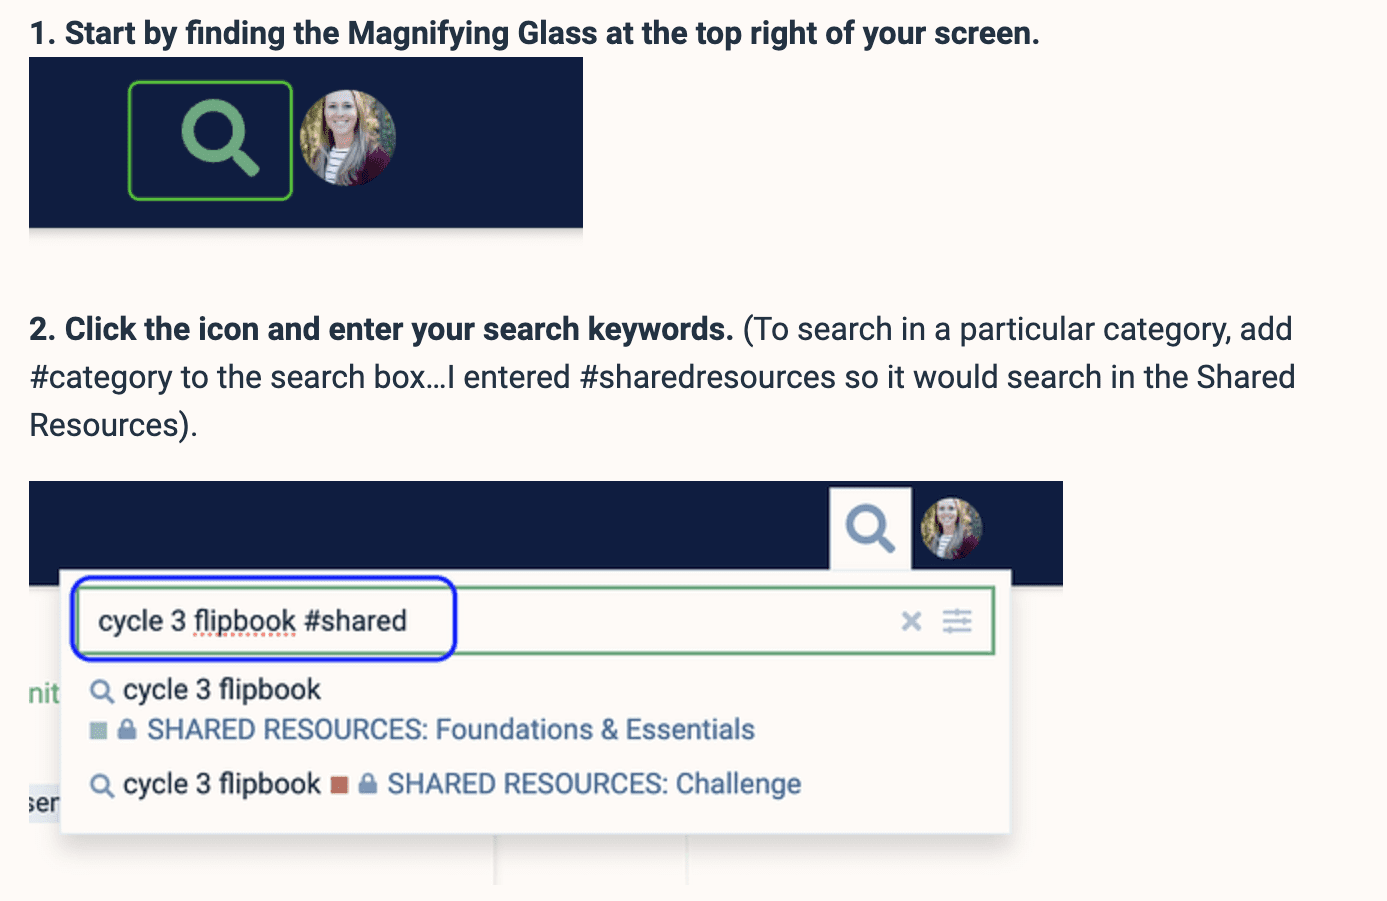Viewport: 1387px width, 901px height.
Task: Click the lock icon beside Foundations & Essentials
Action: [124, 730]
